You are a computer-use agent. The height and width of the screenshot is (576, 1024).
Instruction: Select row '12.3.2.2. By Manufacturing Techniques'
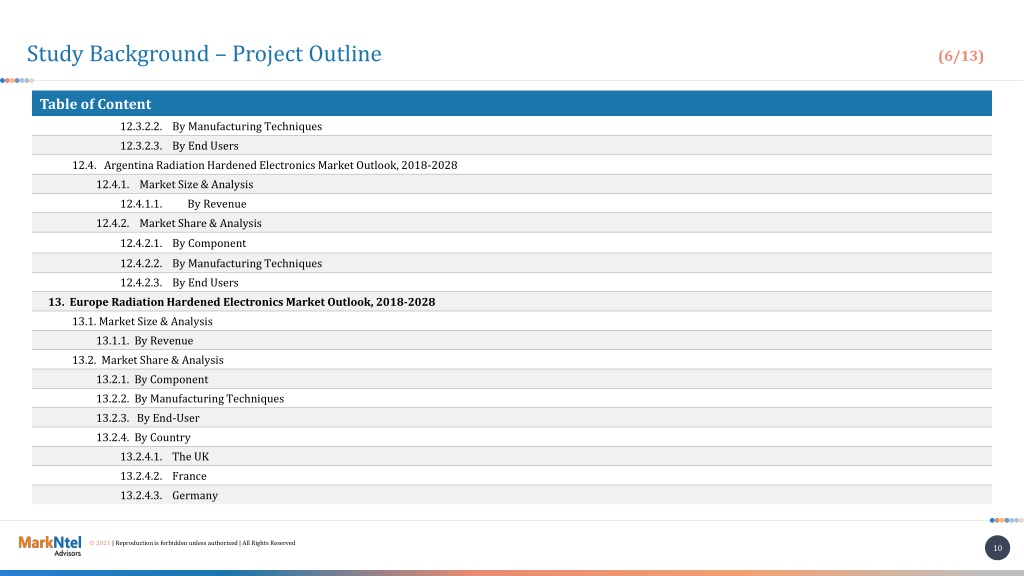point(512,126)
